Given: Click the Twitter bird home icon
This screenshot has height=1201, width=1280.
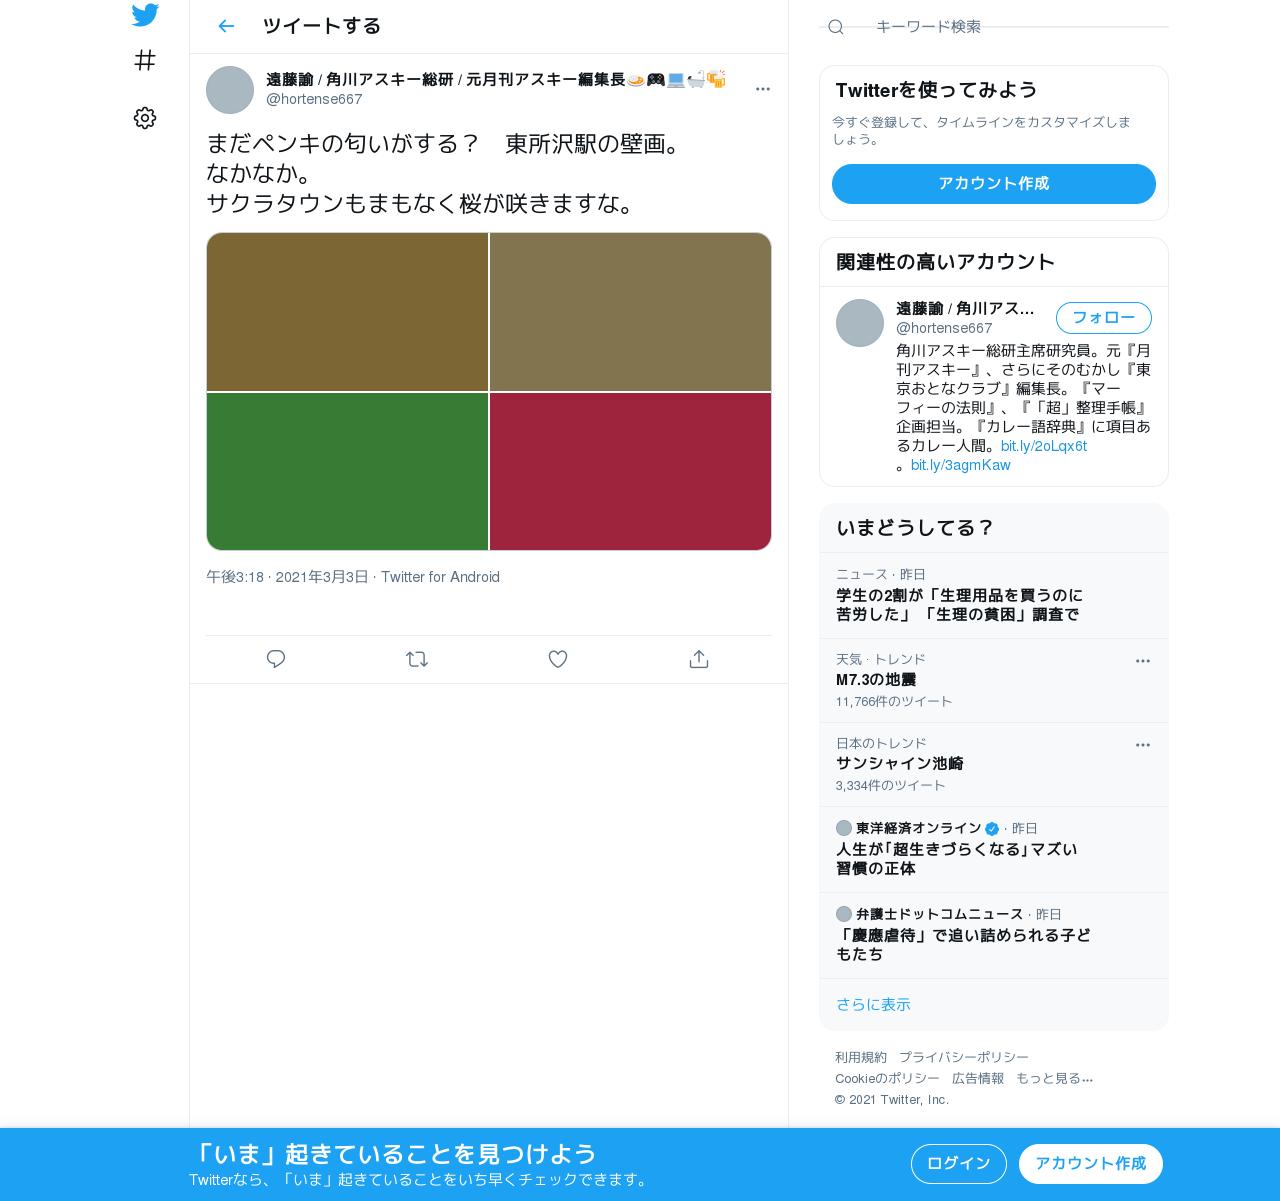Looking at the screenshot, I should [145, 15].
